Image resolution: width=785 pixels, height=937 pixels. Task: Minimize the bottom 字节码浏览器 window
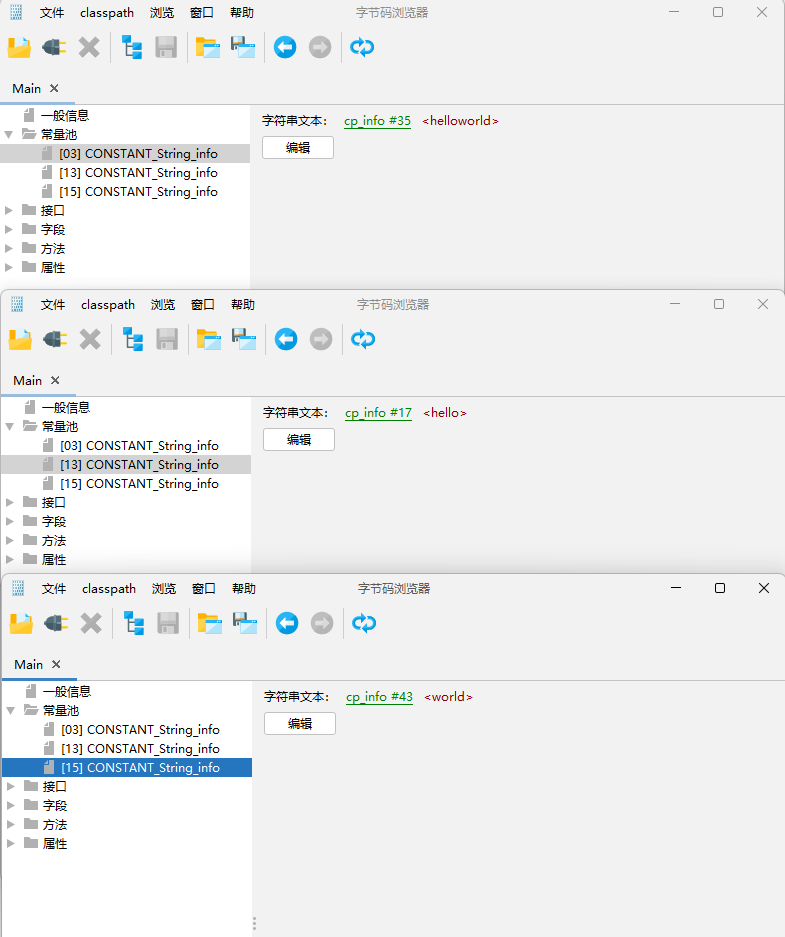click(x=676, y=588)
